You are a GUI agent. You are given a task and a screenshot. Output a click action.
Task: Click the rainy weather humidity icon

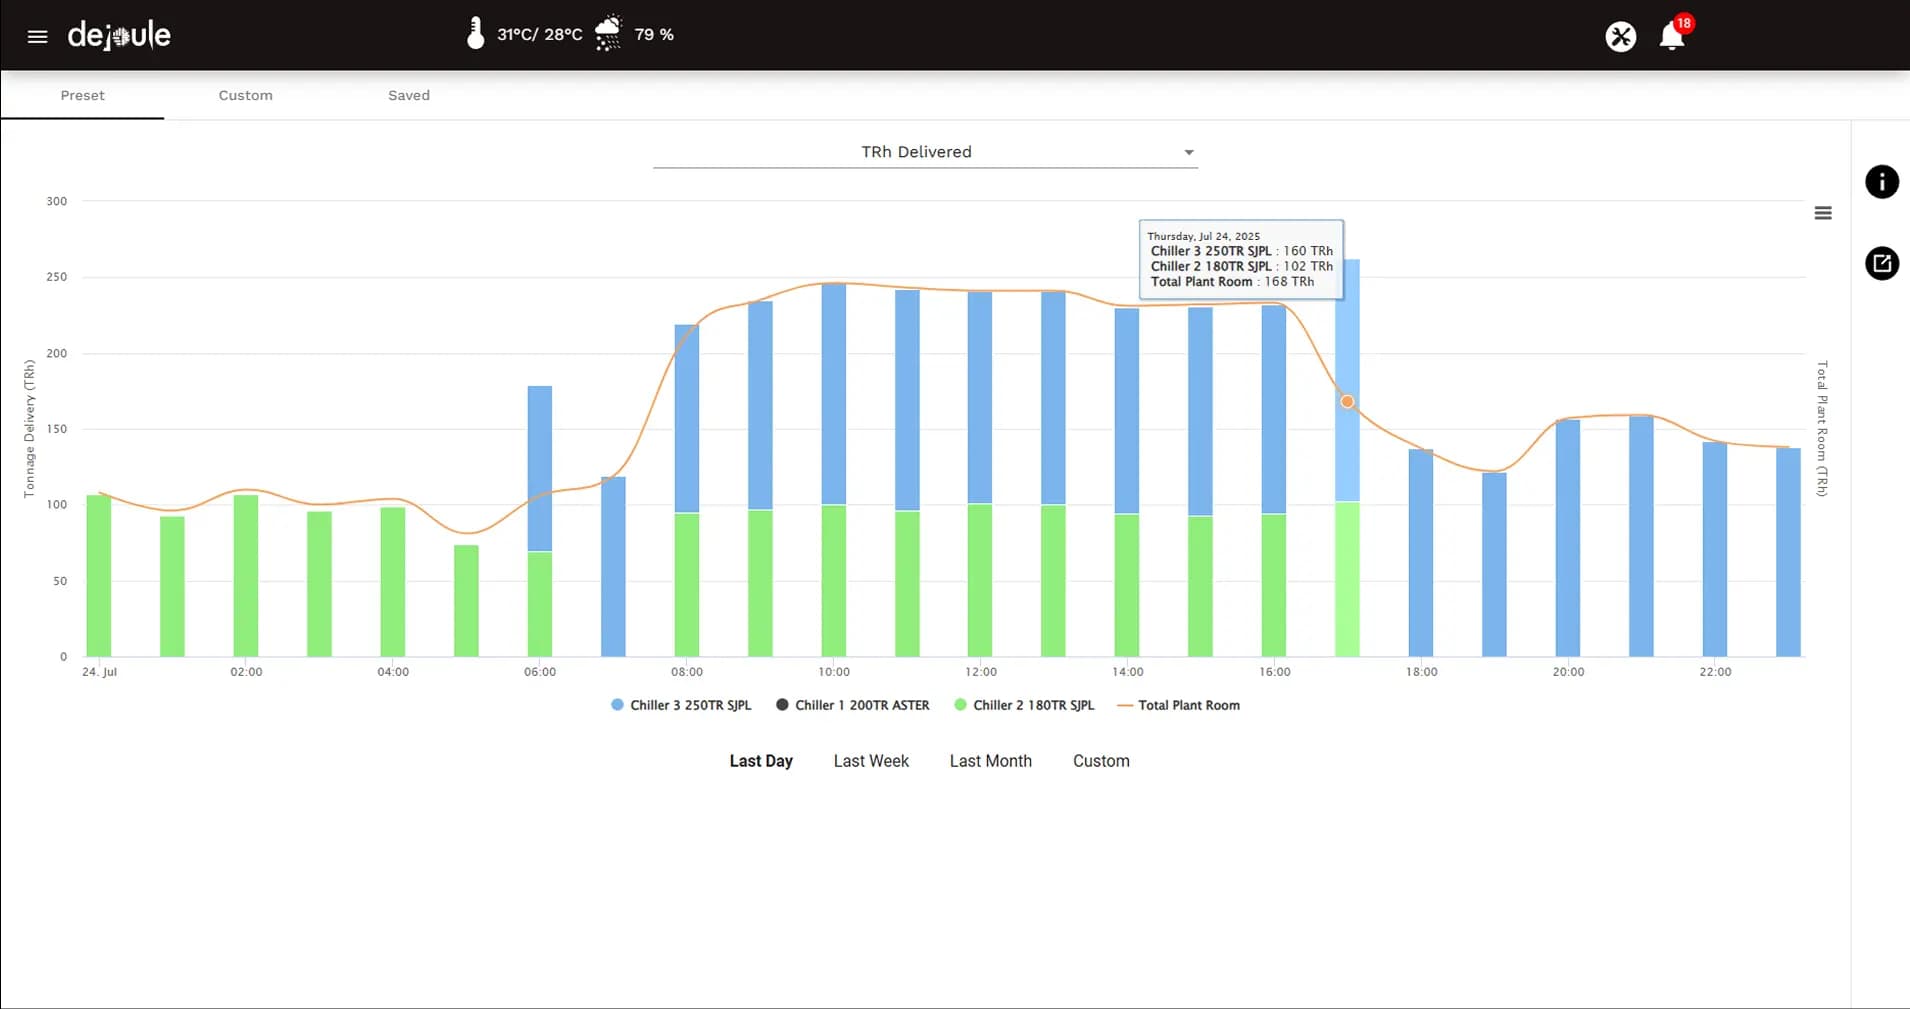coord(608,34)
